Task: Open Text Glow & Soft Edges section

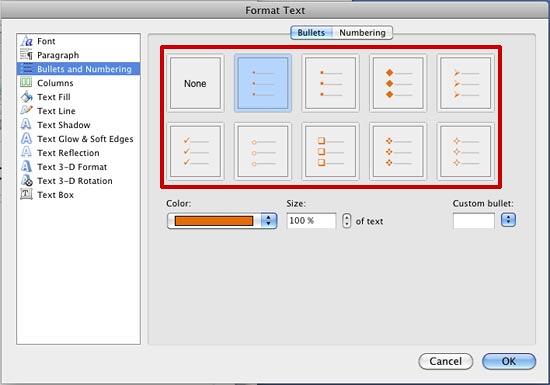Action: pos(85,139)
